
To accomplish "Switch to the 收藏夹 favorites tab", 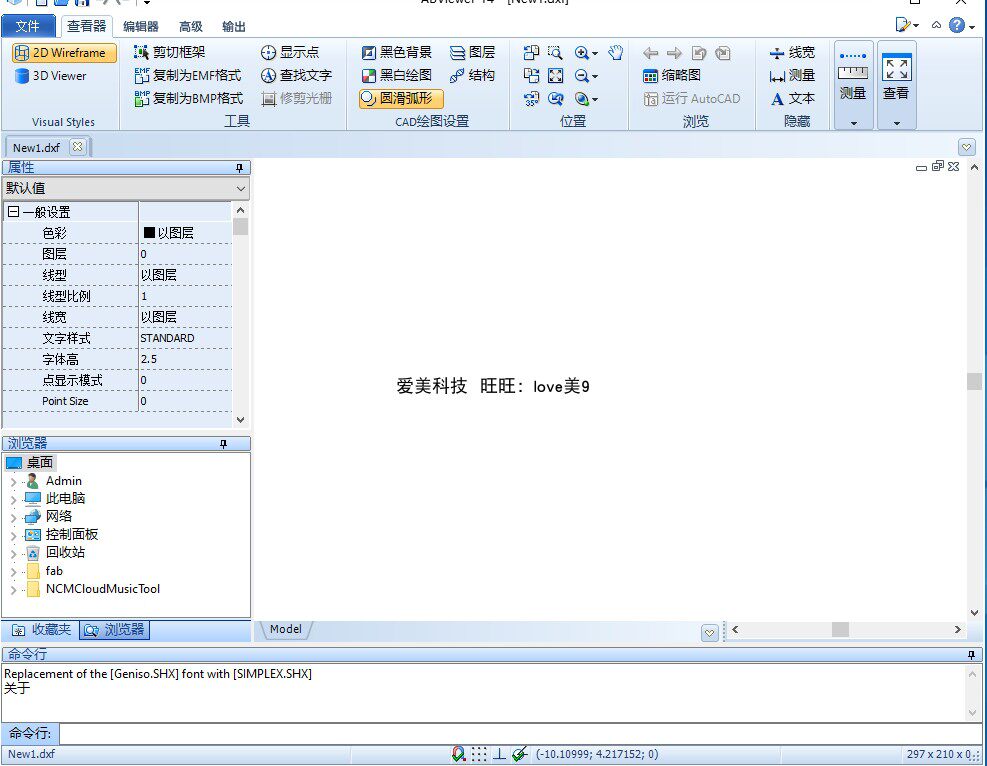I will 42,629.
